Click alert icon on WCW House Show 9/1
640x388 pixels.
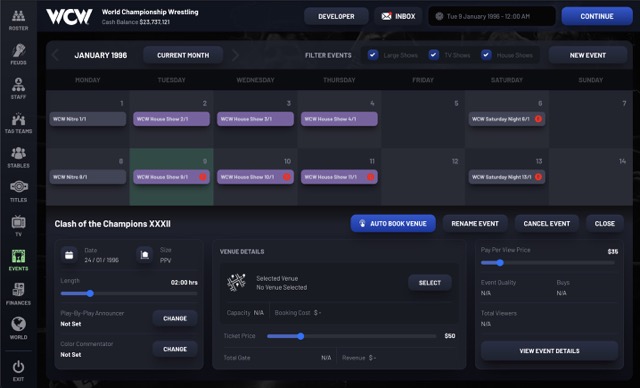pyautogui.click(x=203, y=177)
